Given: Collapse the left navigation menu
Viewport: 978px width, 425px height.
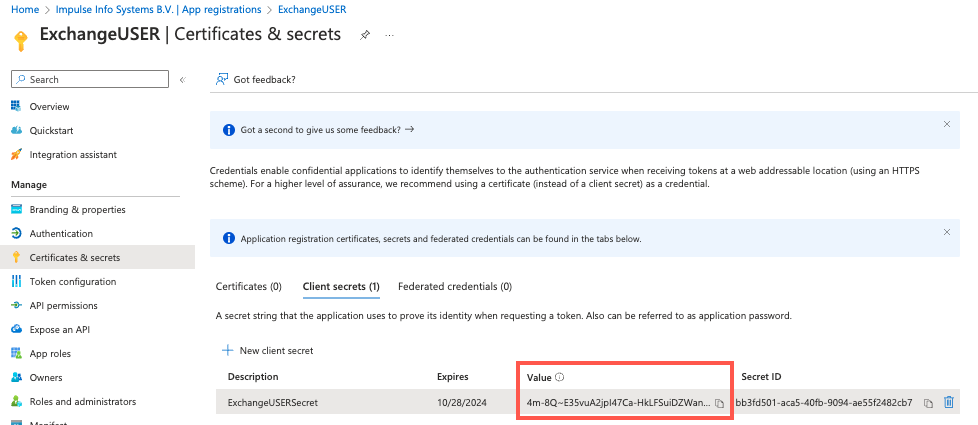Looking at the screenshot, I should pos(183,80).
